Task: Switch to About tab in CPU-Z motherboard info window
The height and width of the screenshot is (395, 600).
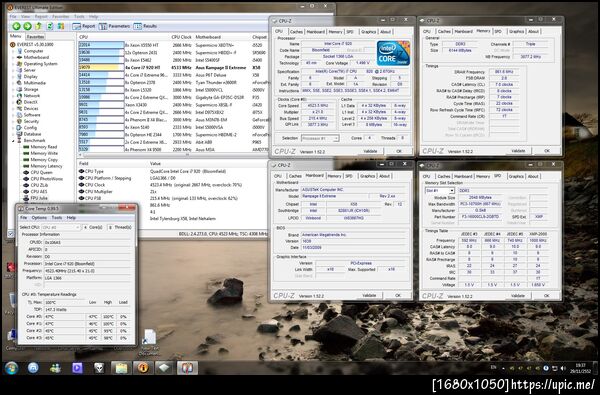Action: click(385, 176)
